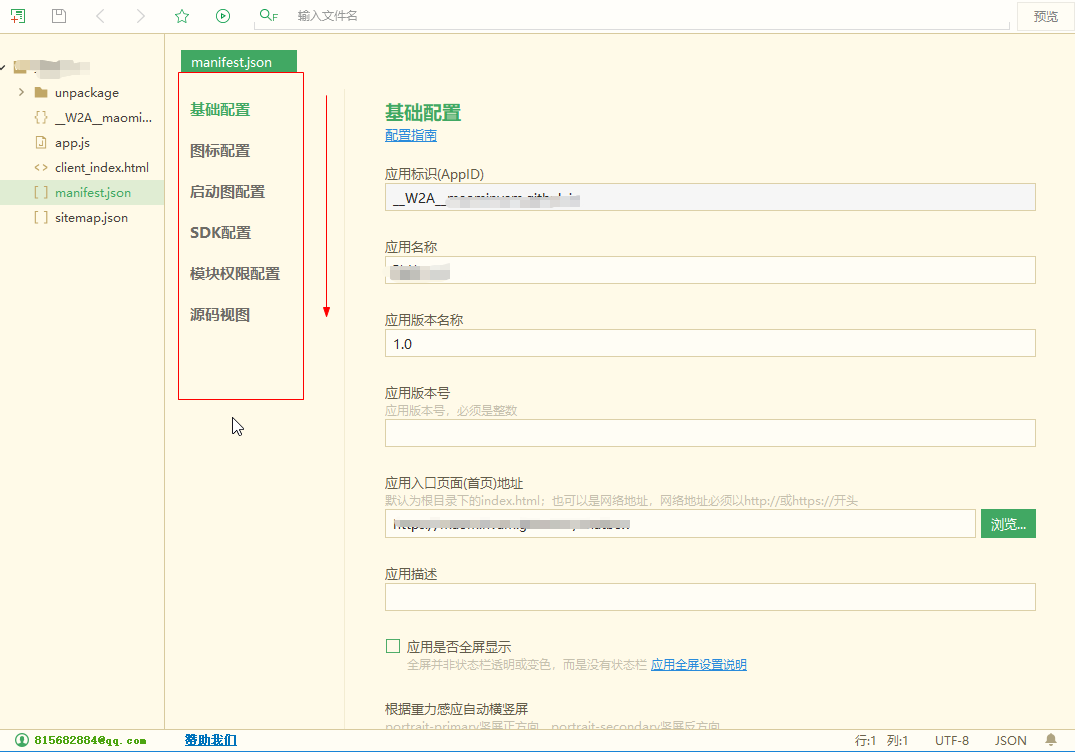Image resolution: width=1075 pixels, height=752 pixels.
Task: Click the star bookmark icon
Action: [x=182, y=16]
